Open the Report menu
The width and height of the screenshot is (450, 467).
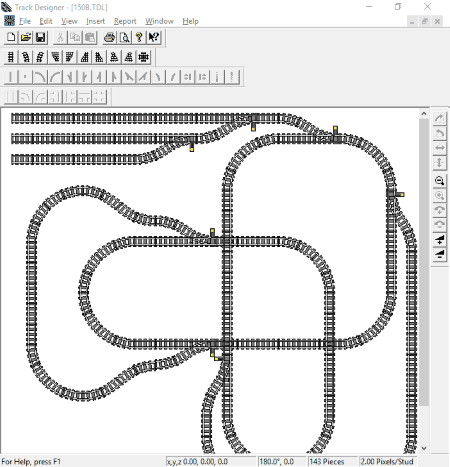point(125,21)
